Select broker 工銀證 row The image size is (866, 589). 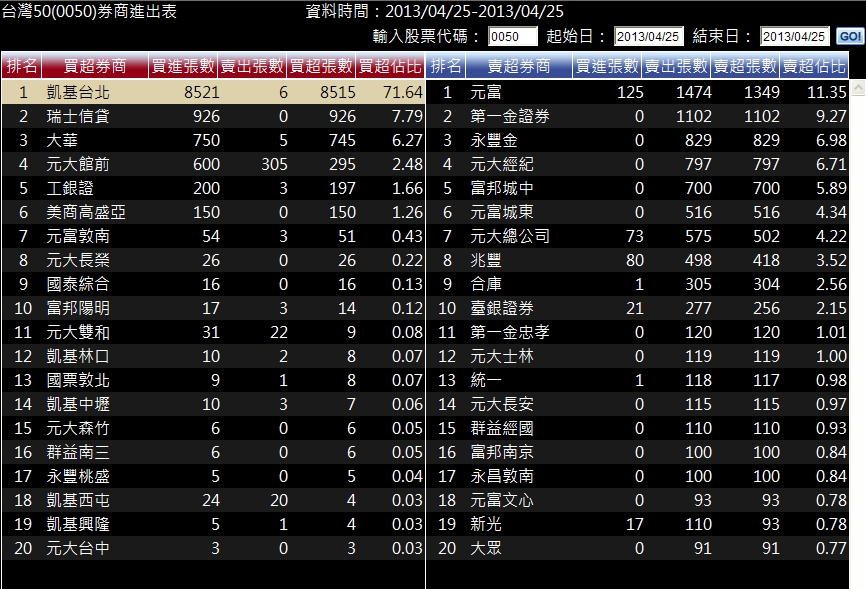pos(213,188)
